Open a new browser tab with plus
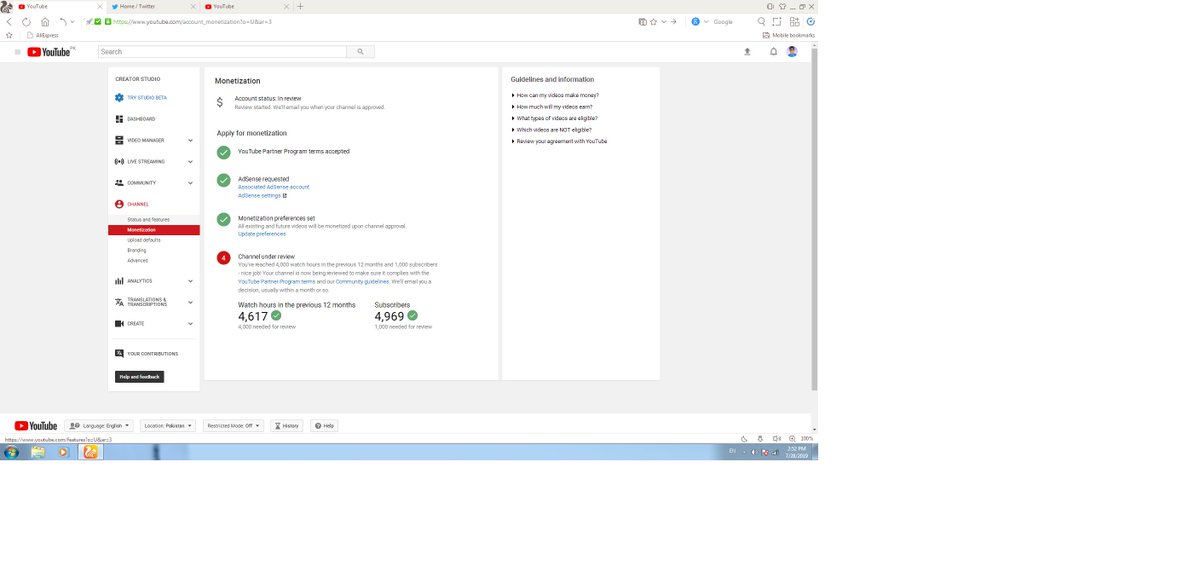This screenshot has width=1200, height=566. (x=300, y=6)
